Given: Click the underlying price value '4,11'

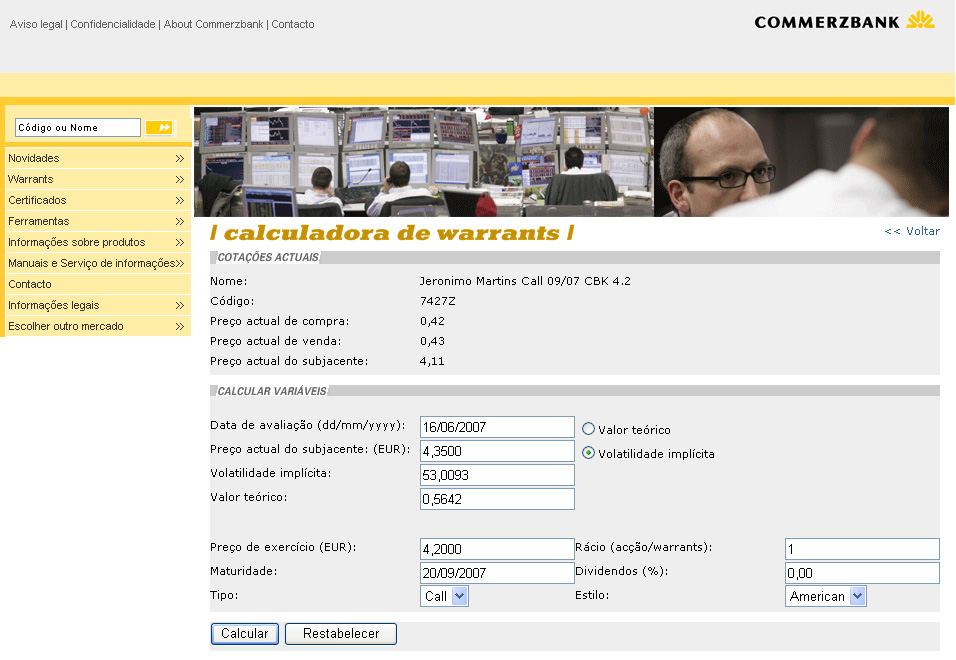Looking at the screenshot, I should point(432,361).
